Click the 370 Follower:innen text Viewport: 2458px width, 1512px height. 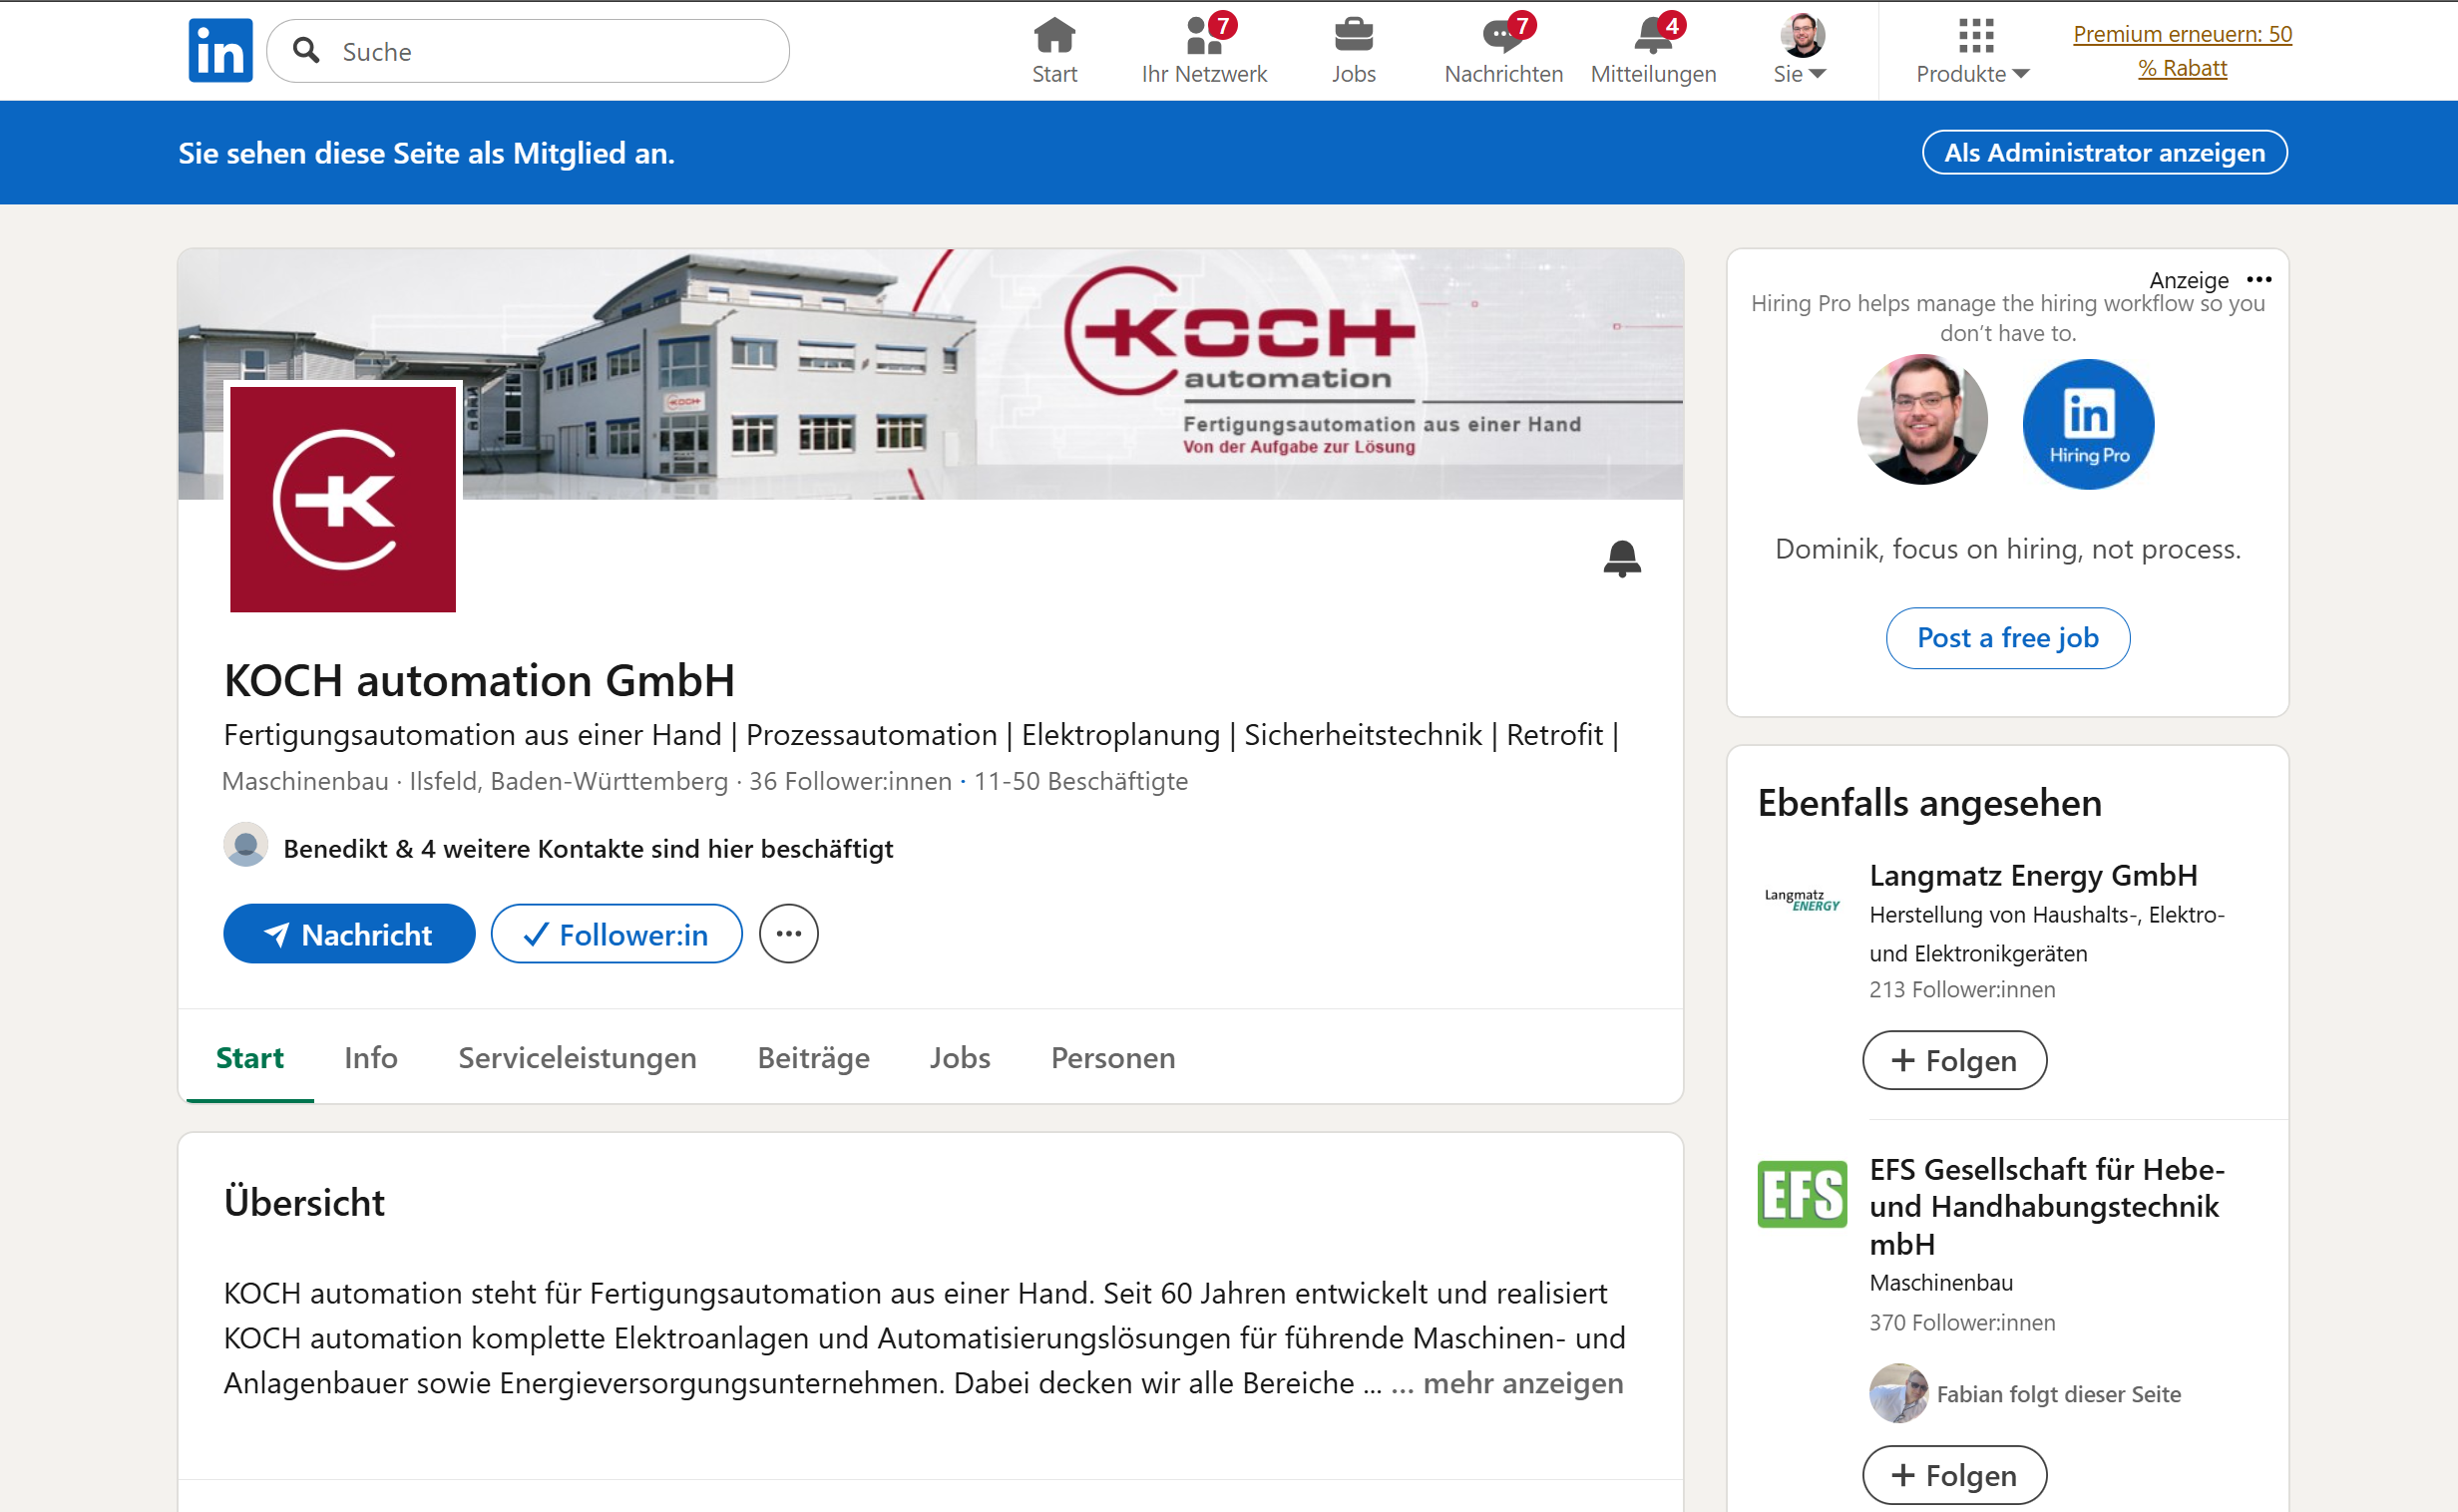1962,1323
